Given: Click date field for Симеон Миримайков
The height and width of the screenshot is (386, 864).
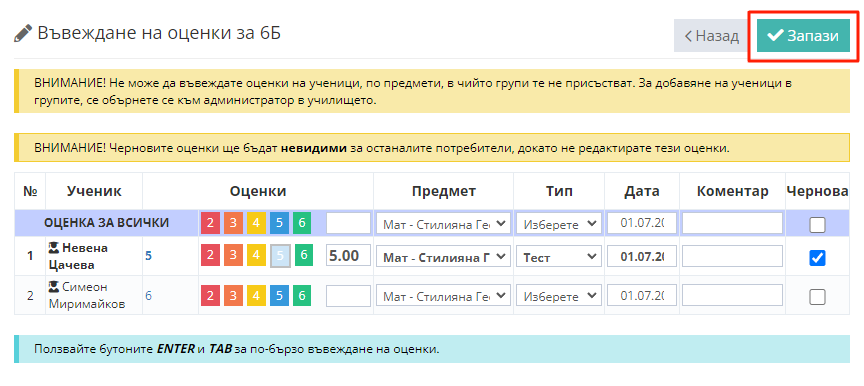Looking at the screenshot, I should tap(642, 296).
